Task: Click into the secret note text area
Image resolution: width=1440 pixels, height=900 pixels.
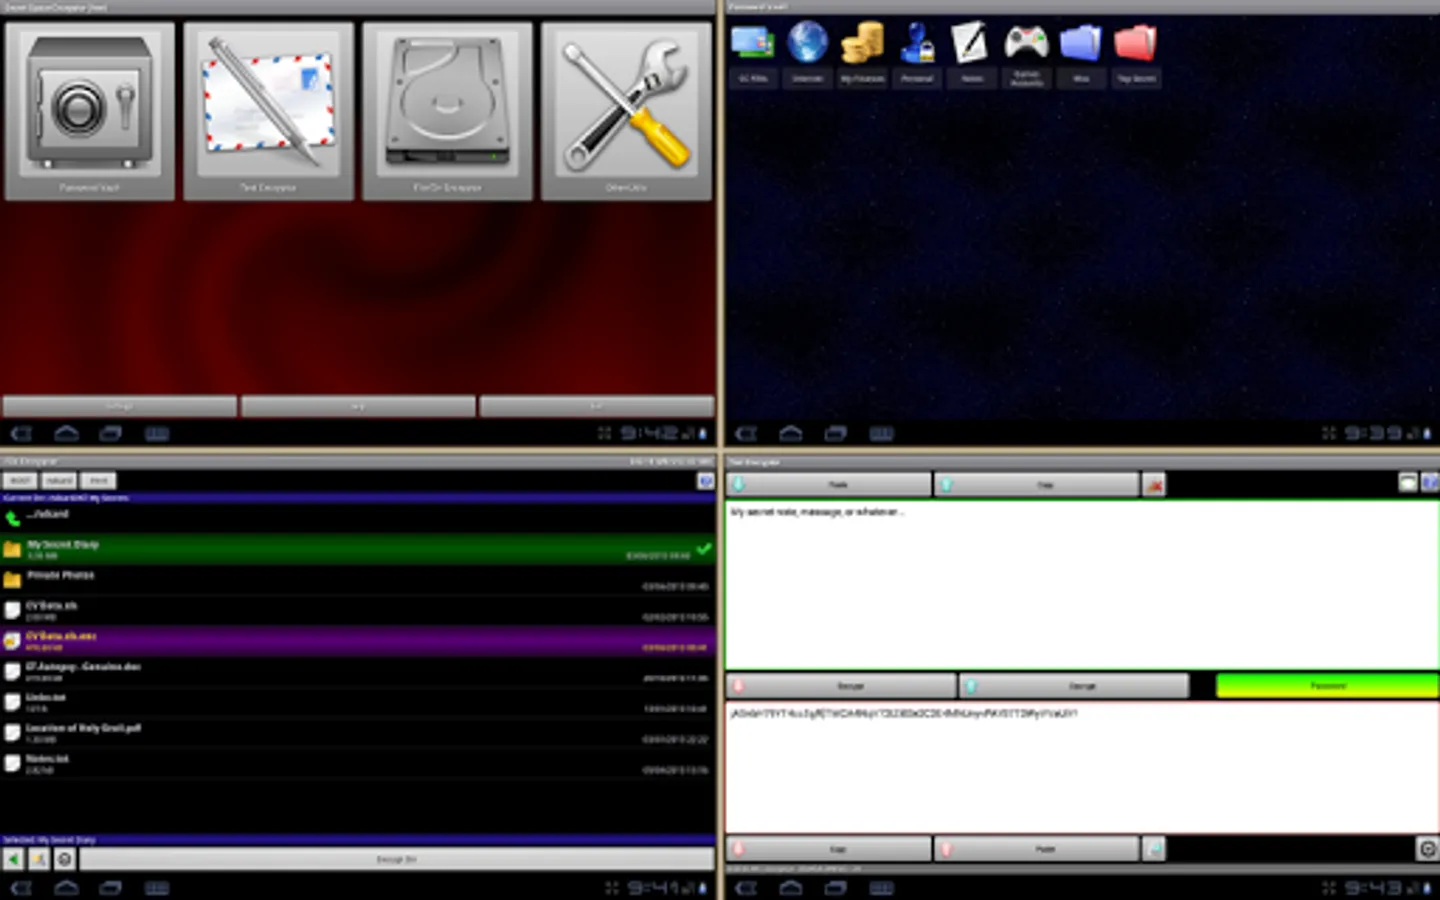Action: (1080, 585)
